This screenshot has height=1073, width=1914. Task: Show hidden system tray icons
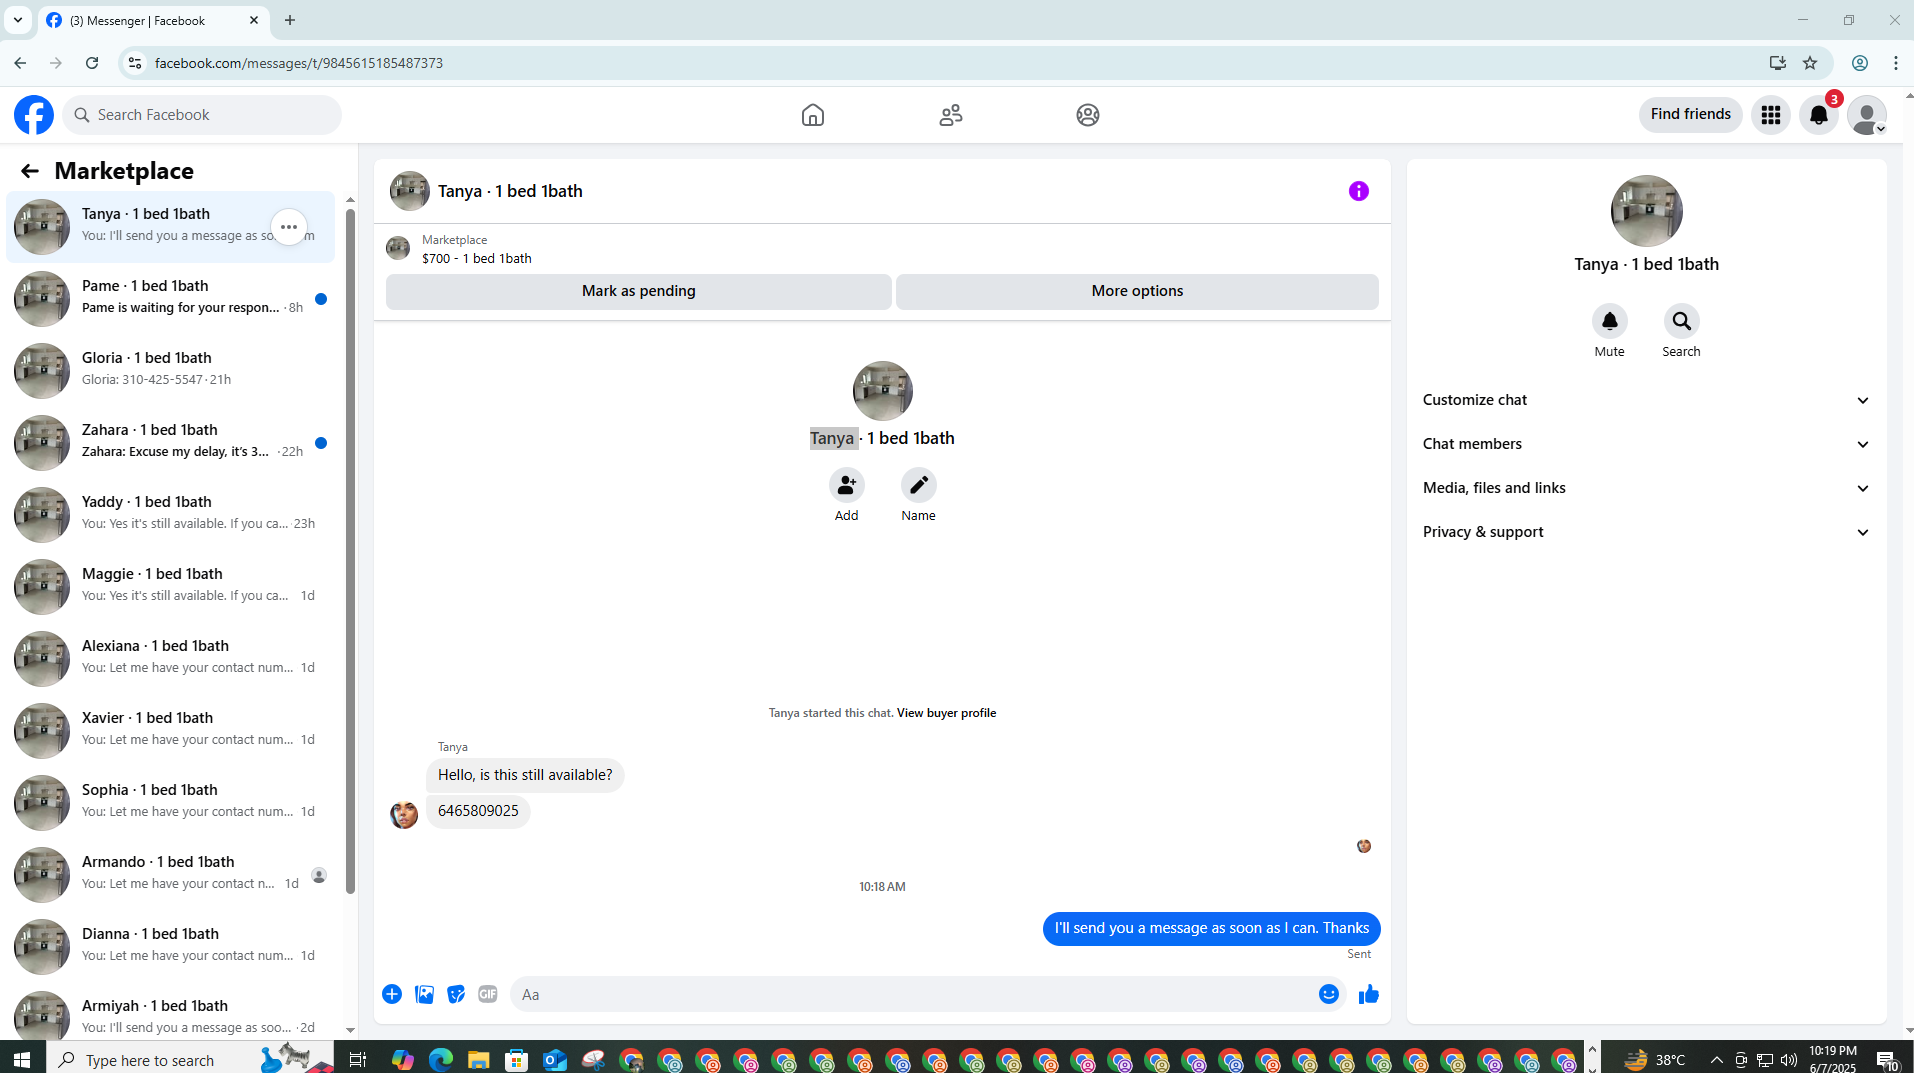[x=1716, y=1059]
